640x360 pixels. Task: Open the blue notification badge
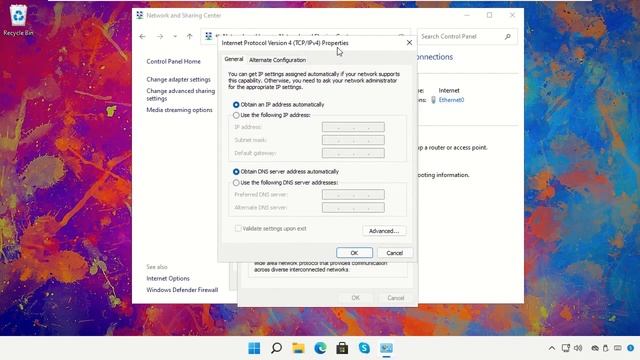pyautogui.click(x=631, y=348)
